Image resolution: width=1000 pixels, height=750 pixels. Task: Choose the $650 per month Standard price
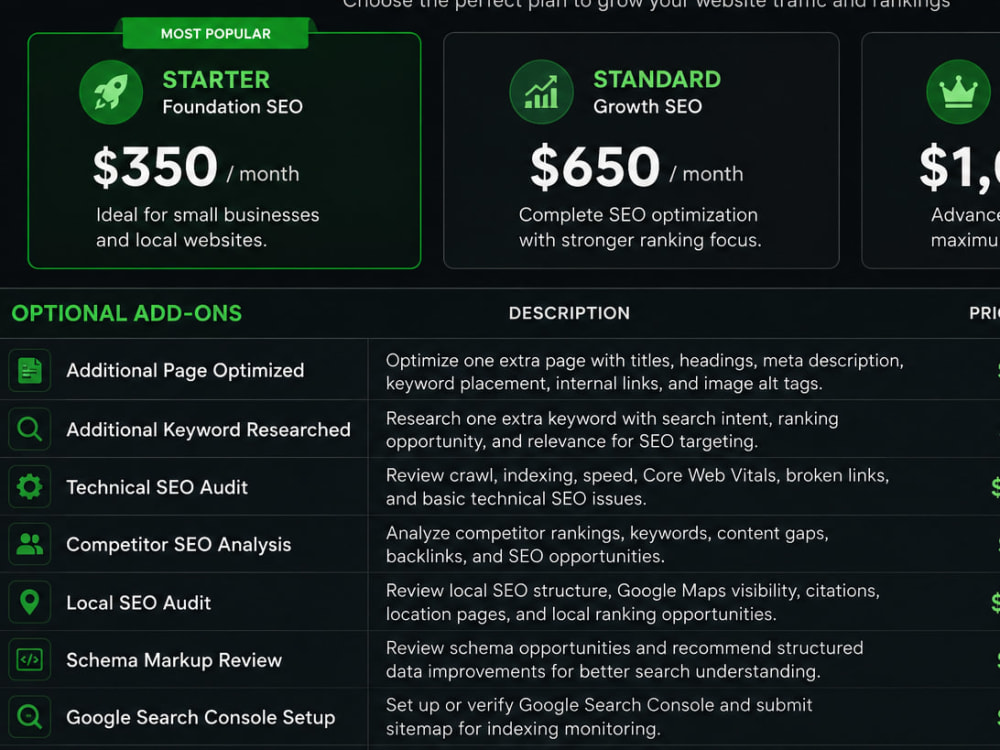tap(636, 167)
